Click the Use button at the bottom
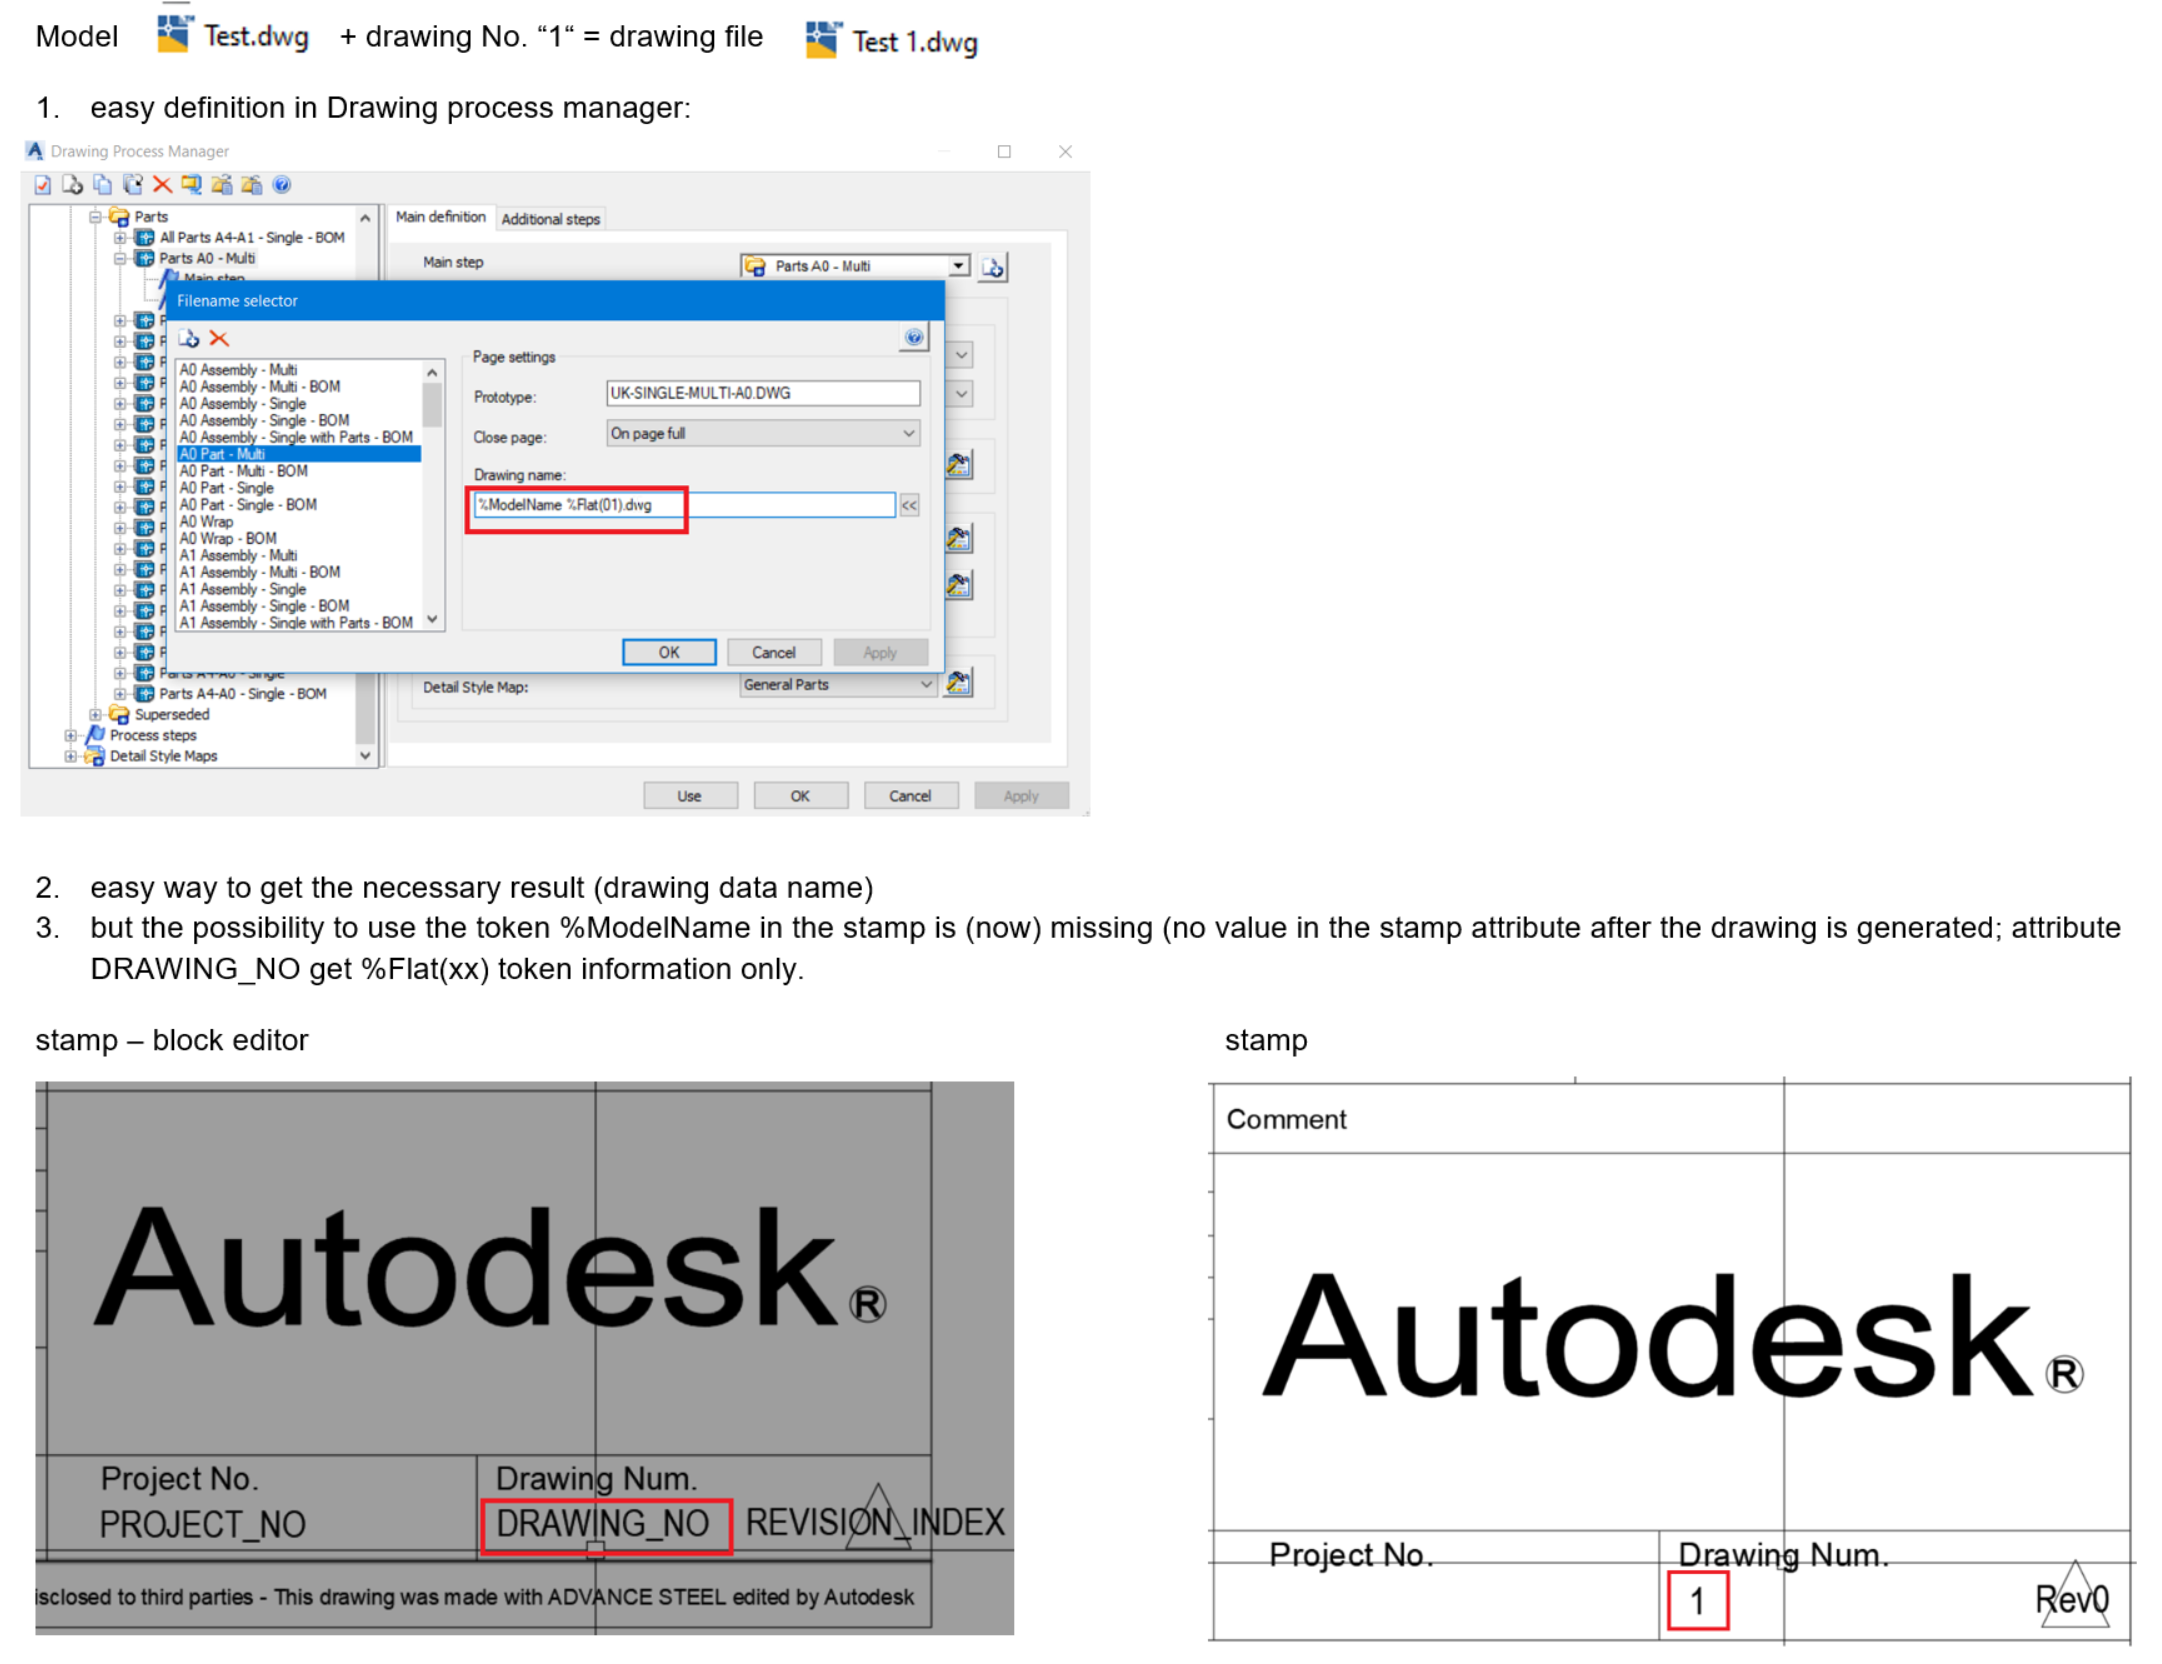This screenshot has width=2162, height=1664. pos(690,795)
